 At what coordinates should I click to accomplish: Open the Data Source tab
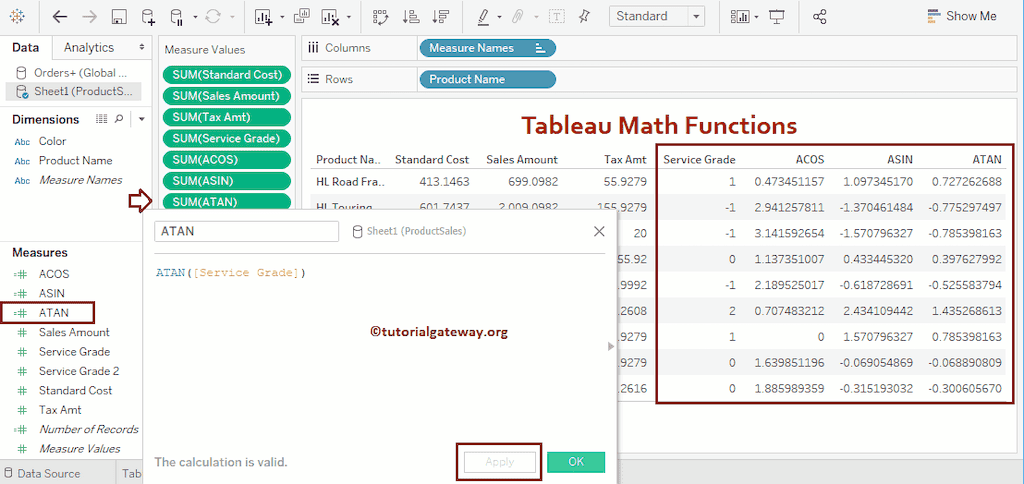tap(42, 474)
